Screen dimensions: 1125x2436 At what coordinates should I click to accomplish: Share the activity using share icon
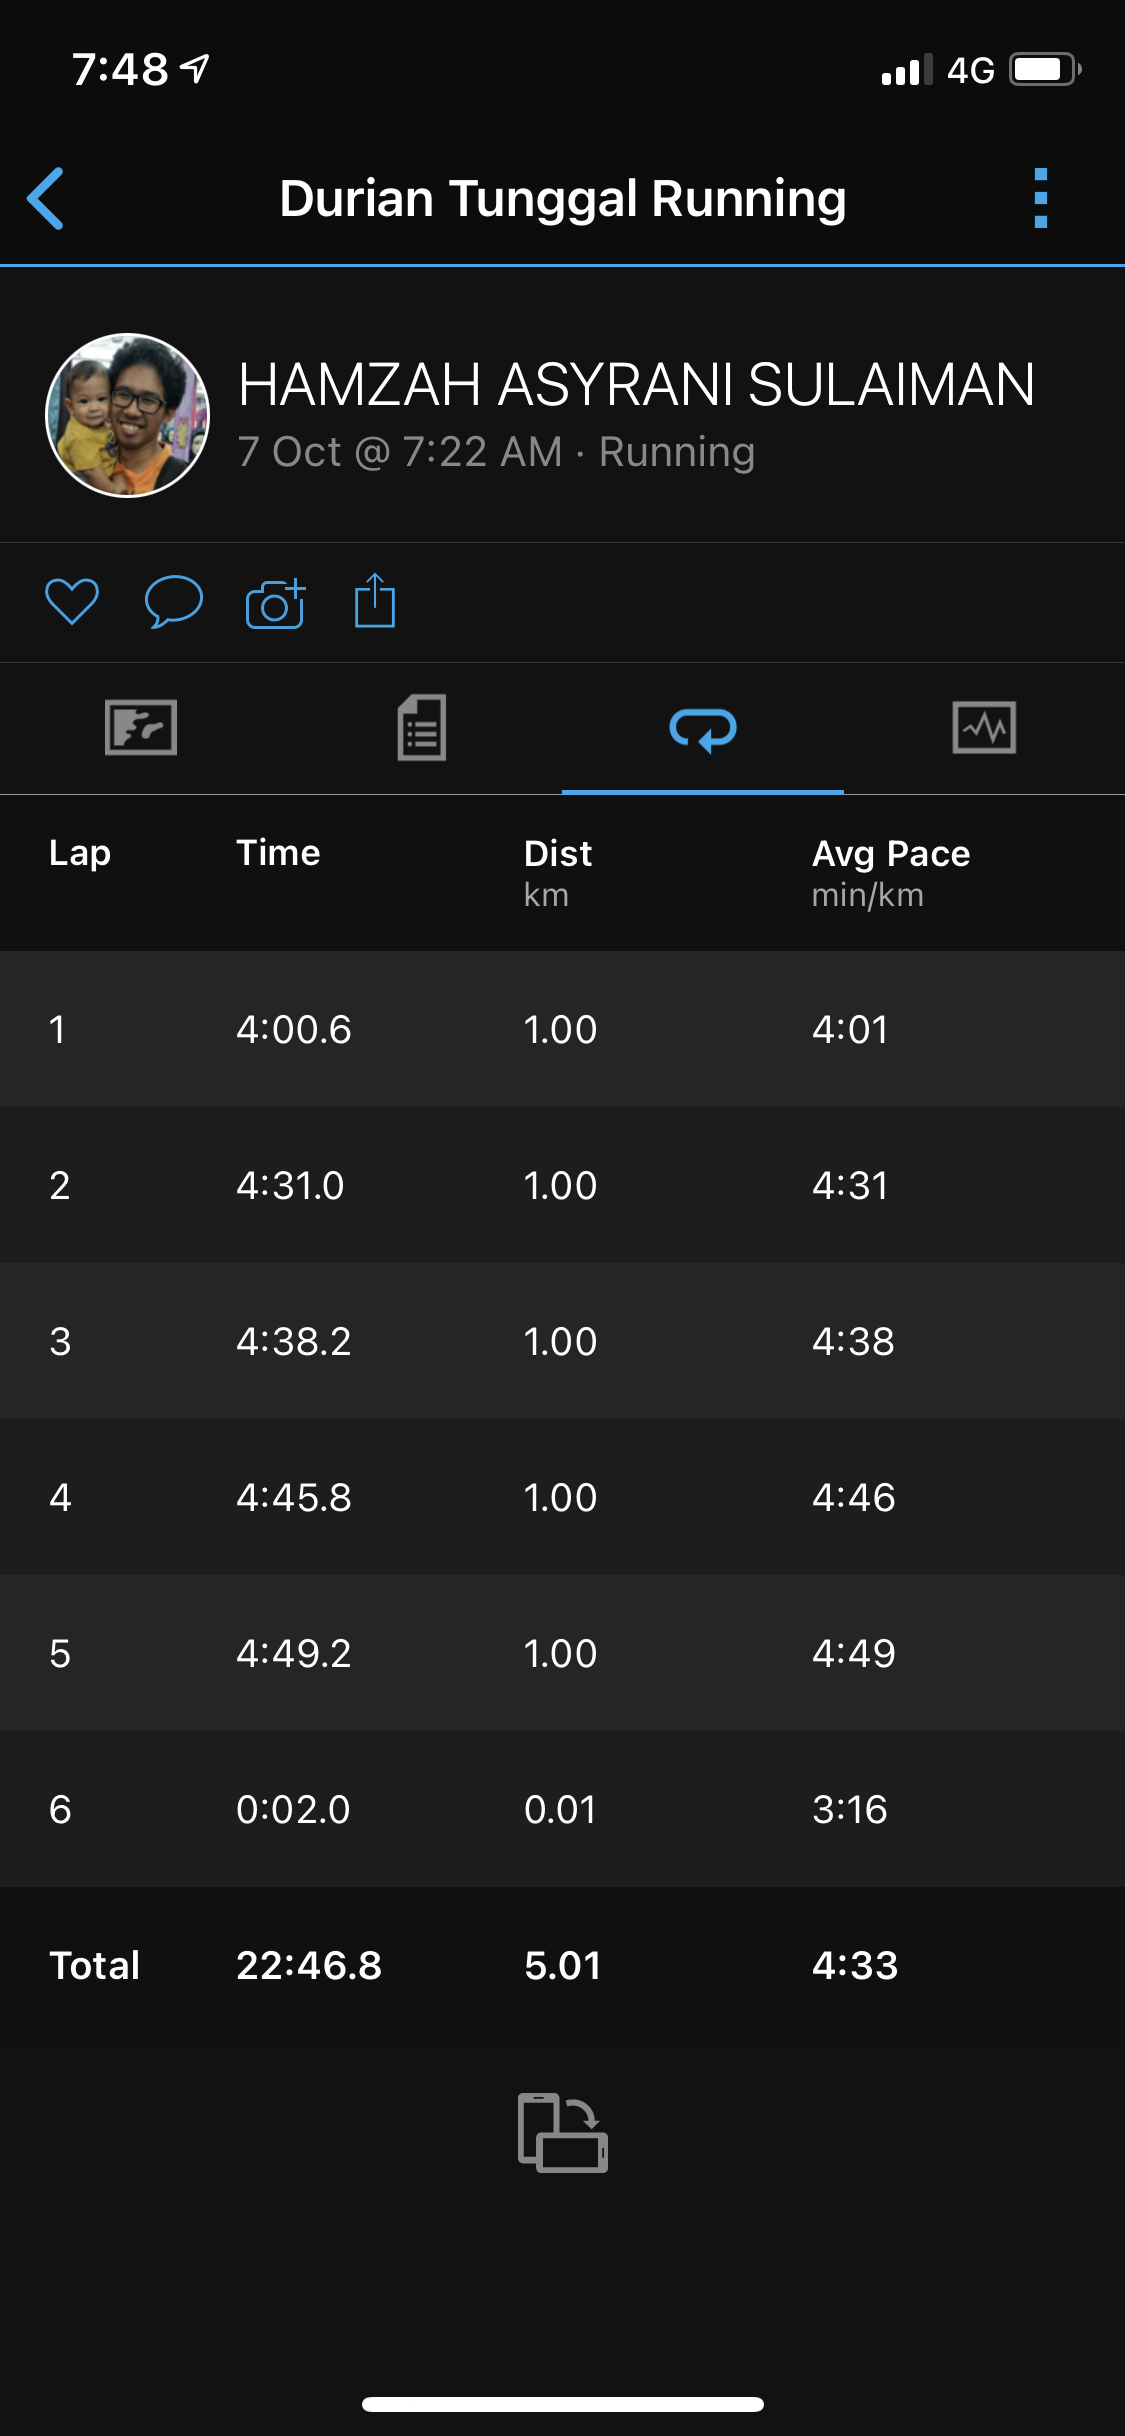pos(375,601)
